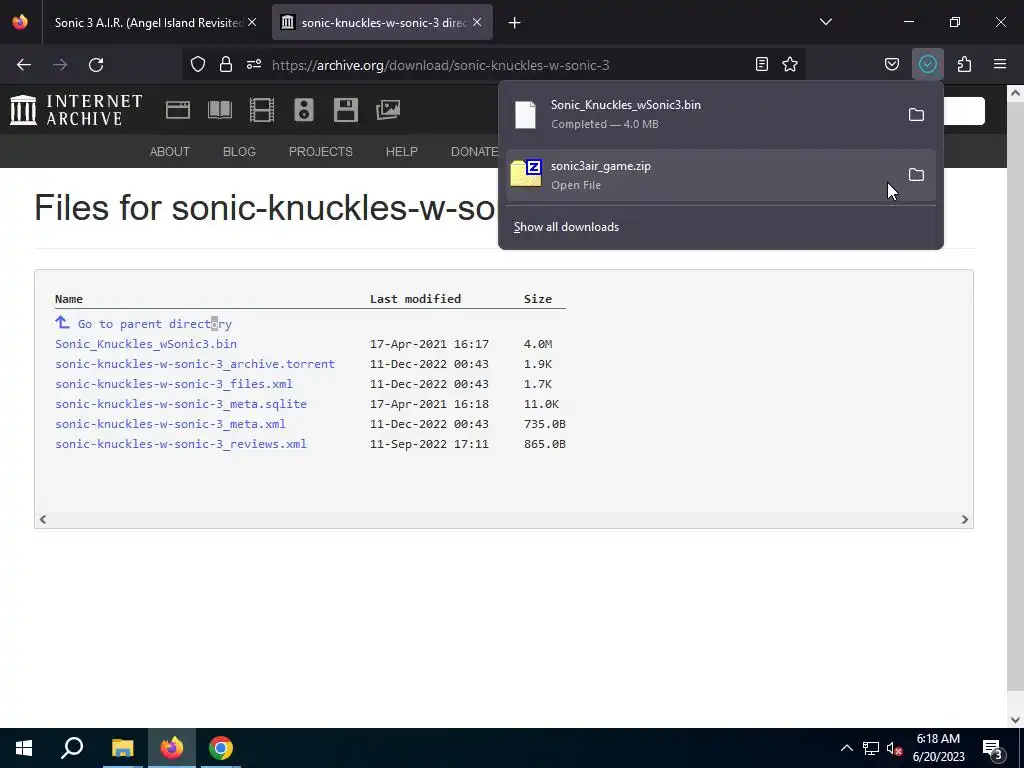1024x768 pixels.
Task: Click the page scrollbar down arrow
Action: pyautogui.click(x=1015, y=720)
